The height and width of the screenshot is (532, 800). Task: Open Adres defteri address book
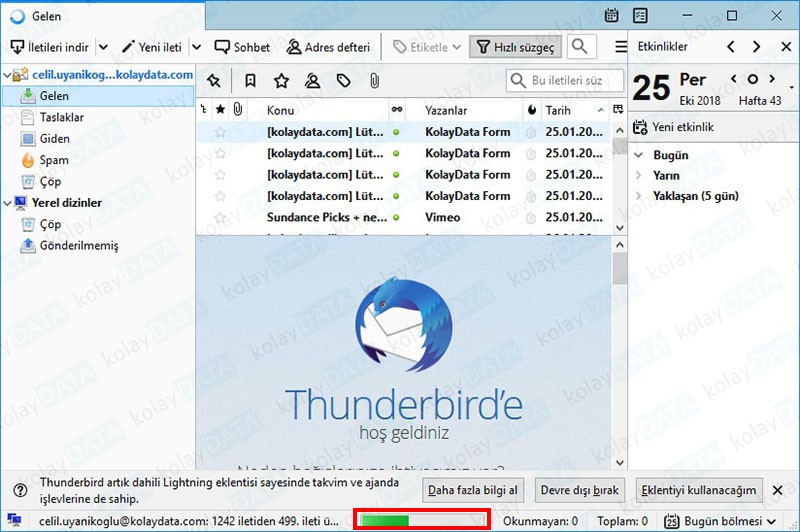point(328,47)
